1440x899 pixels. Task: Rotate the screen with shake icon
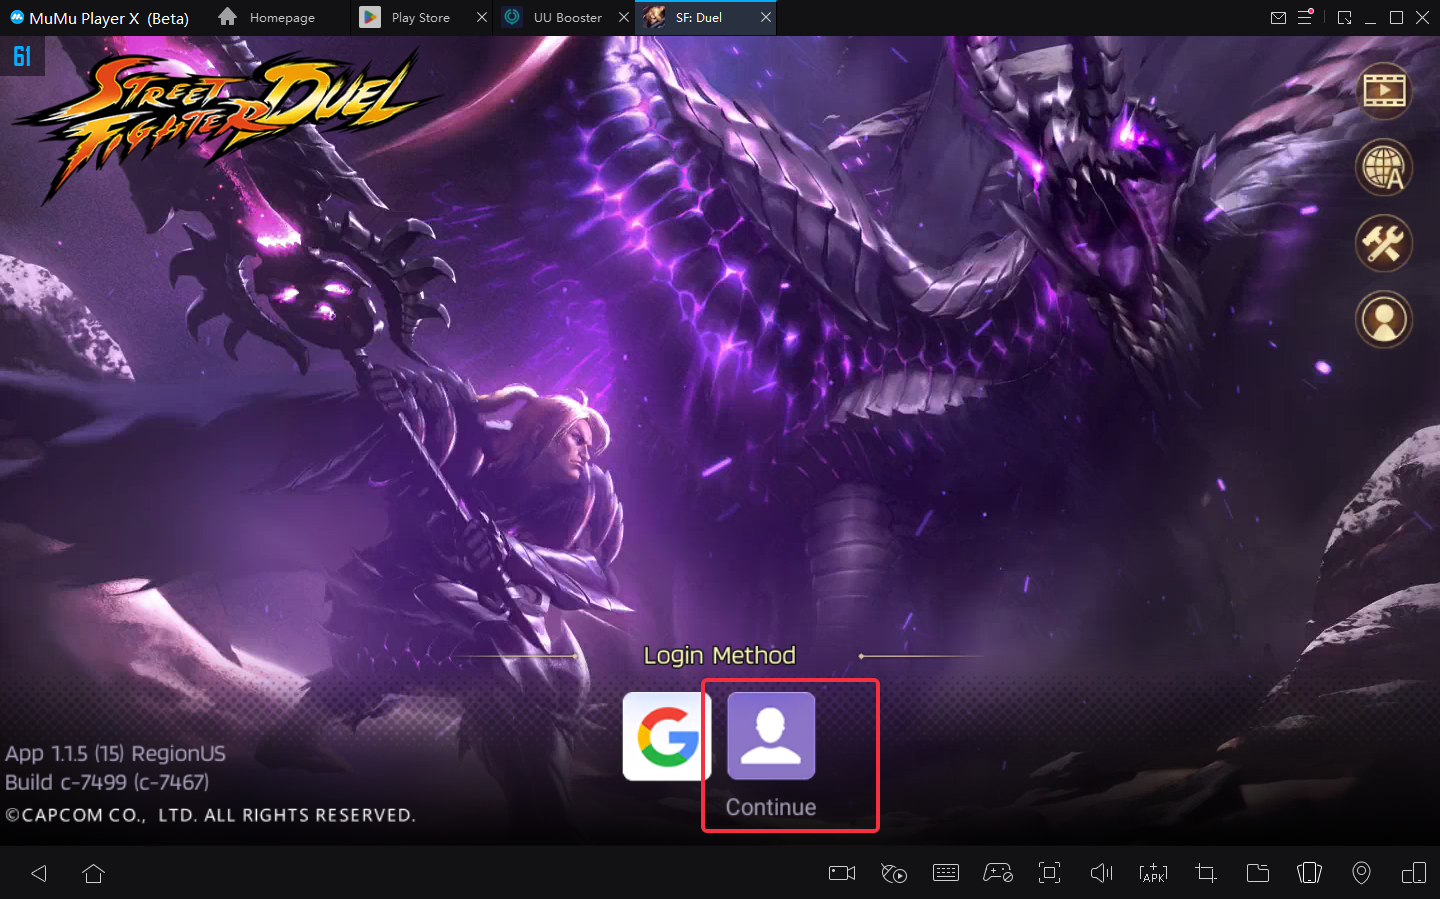[1310, 873]
